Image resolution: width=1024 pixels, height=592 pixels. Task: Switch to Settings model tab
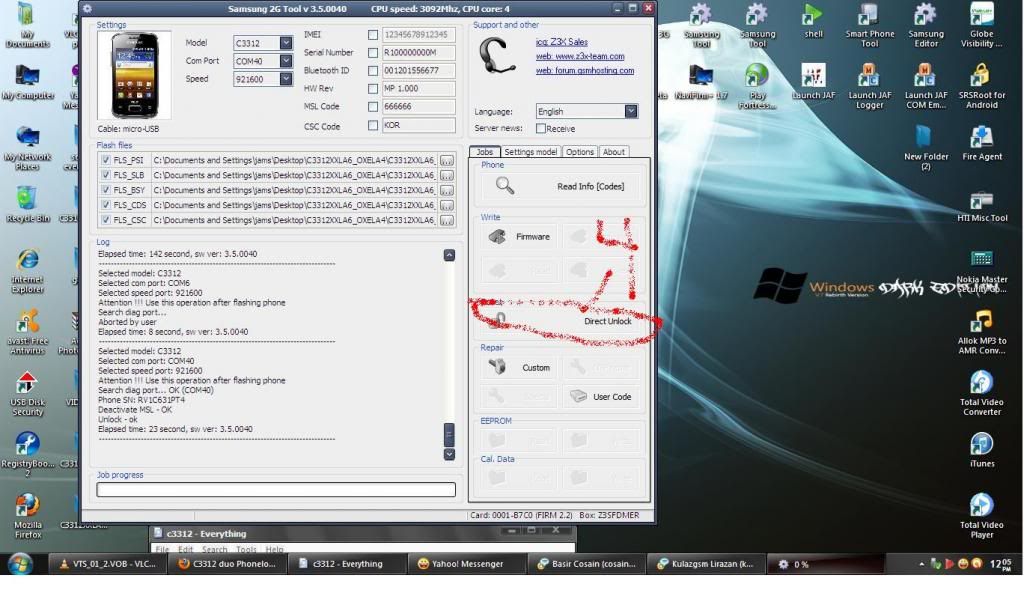click(530, 152)
